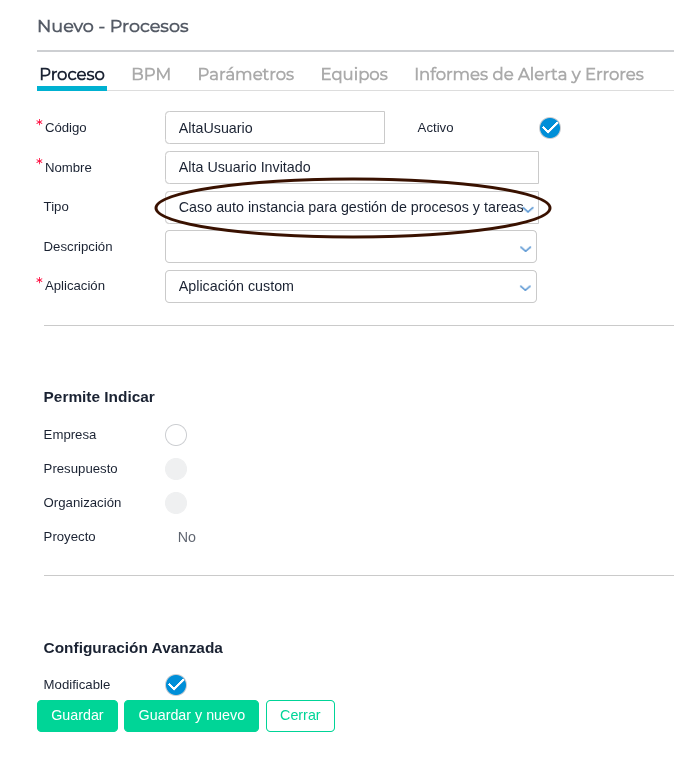Toggle the Presupuesto checkbox

176,469
